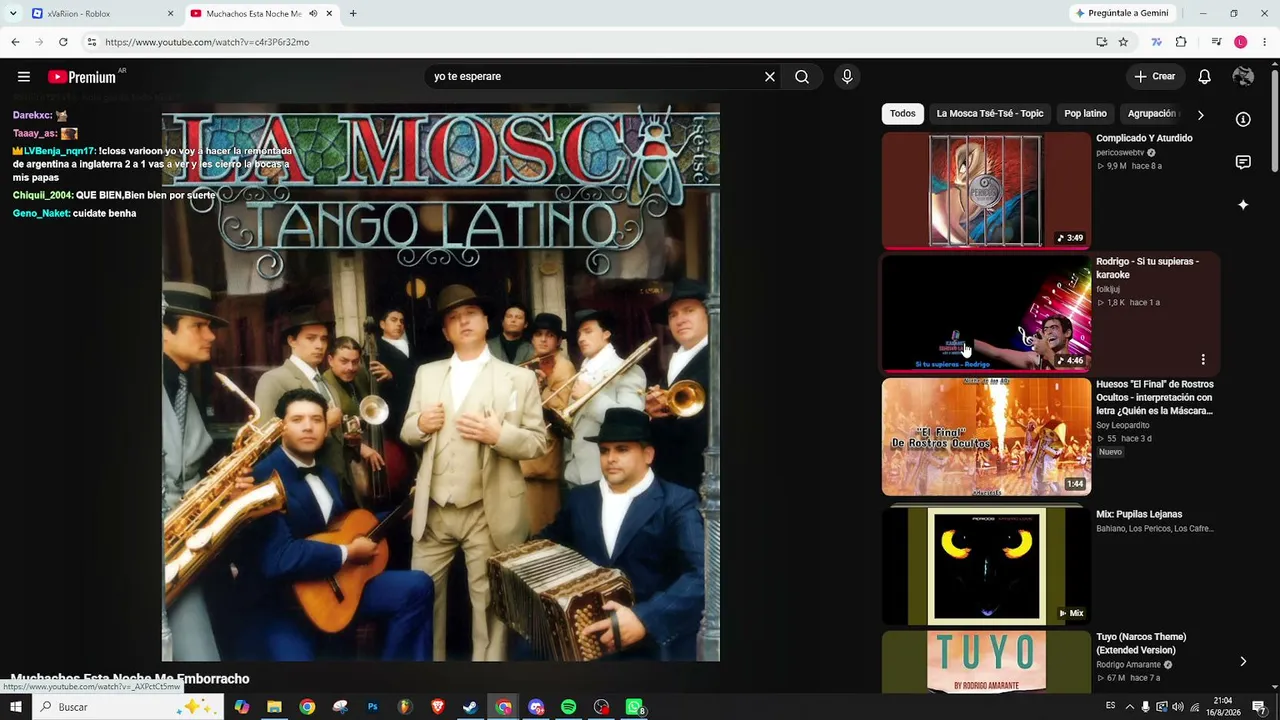Open the comments panel icon
Viewport: 1280px width, 720px height.
(1243, 162)
